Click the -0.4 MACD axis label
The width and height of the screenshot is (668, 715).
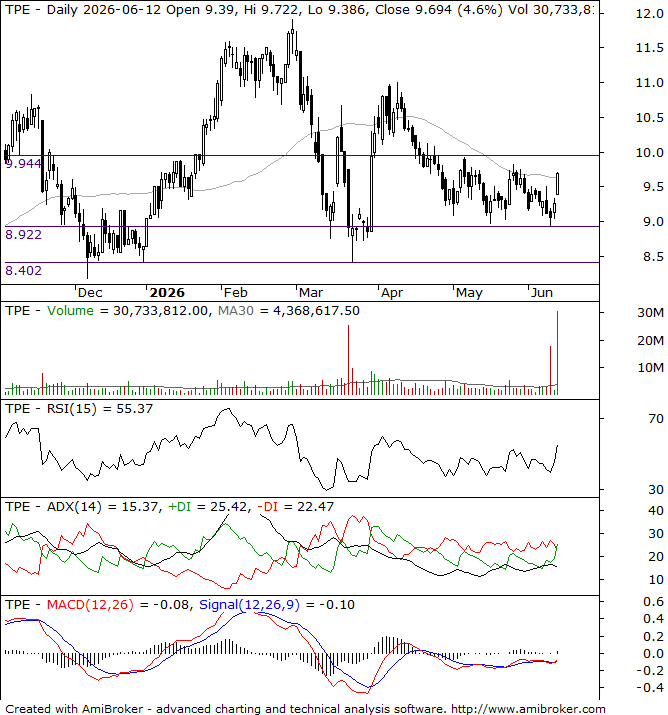[x=650, y=688]
